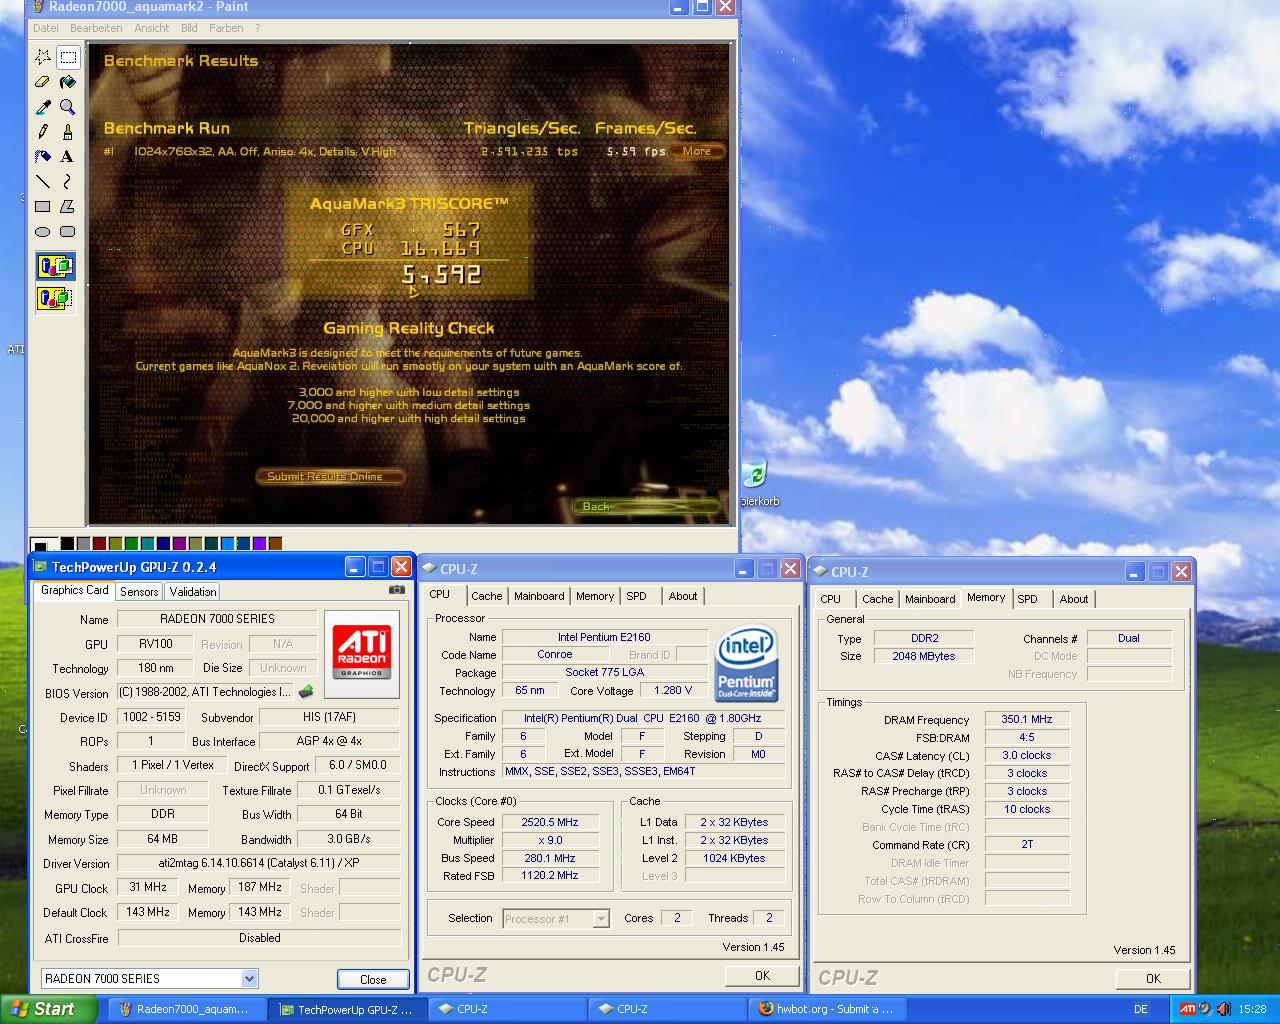1280x1024 pixels.
Task: Open the RADEON 7000 SERIES dropdown in GPU-Z
Action: 249,978
